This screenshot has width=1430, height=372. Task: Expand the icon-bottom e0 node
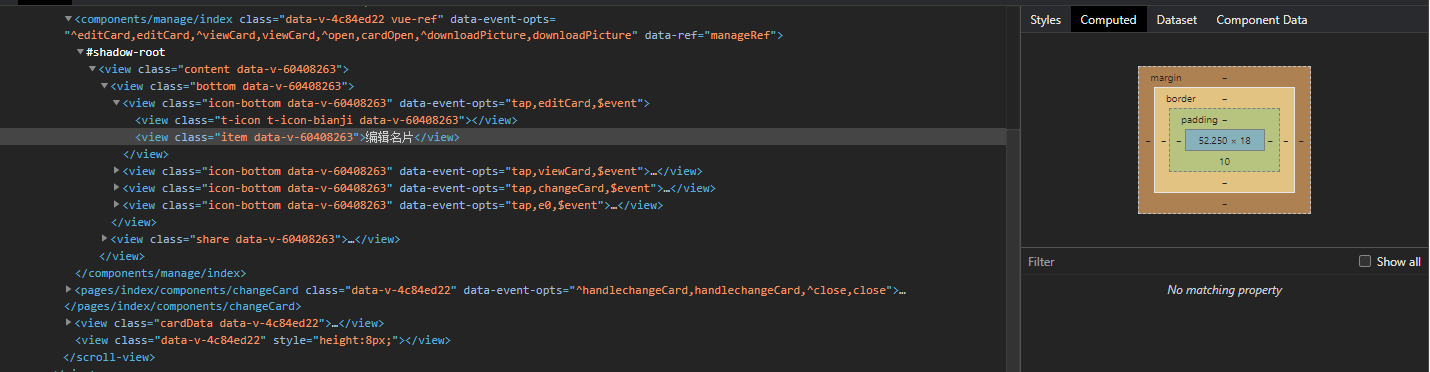click(x=116, y=205)
